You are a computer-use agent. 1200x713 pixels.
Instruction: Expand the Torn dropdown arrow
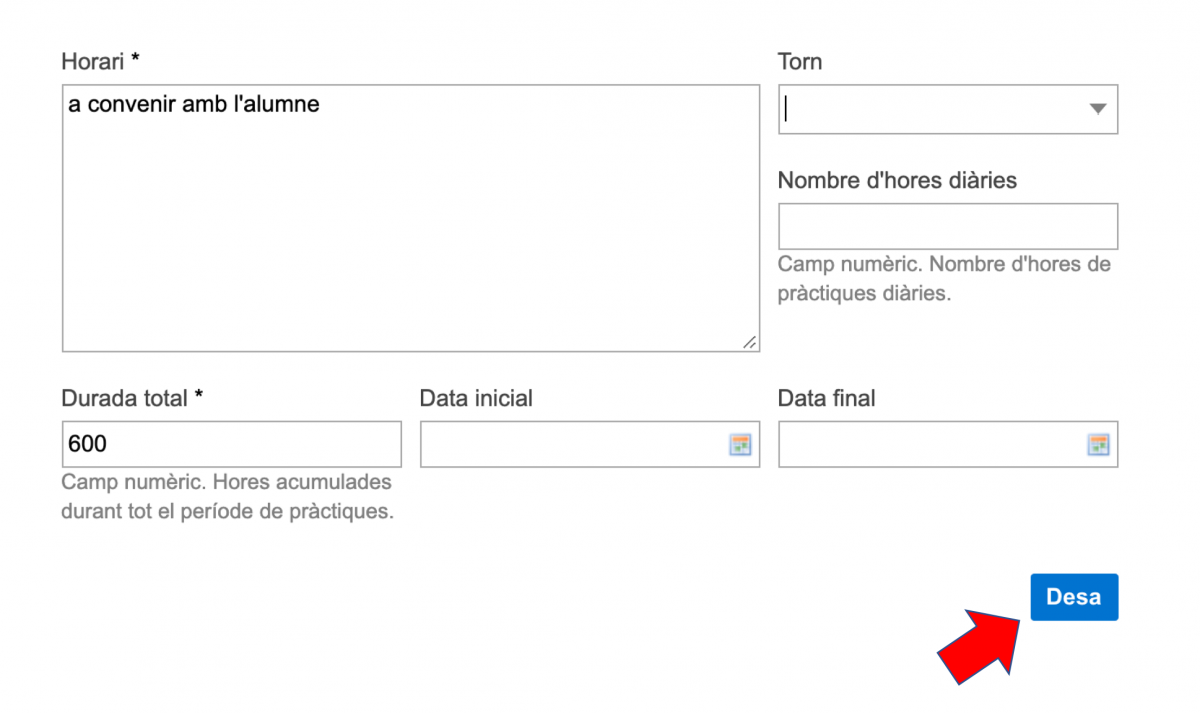click(1097, 109)
